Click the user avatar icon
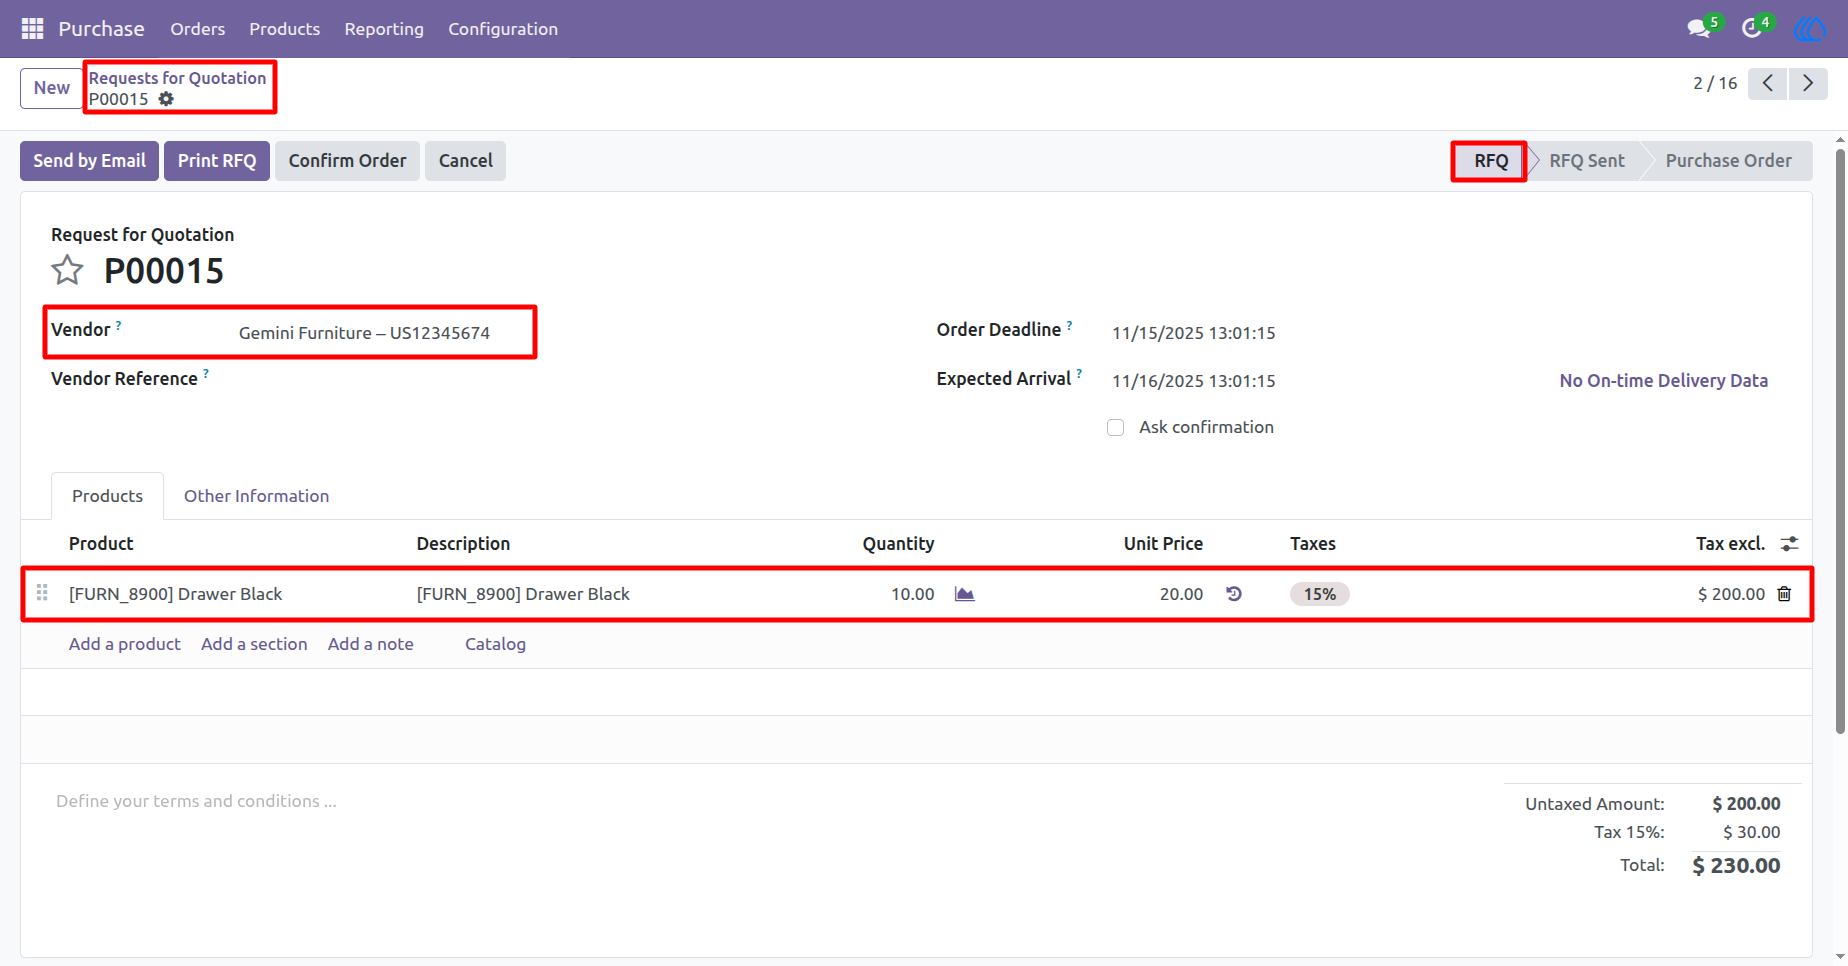Image resolution: width=1848 pixels, height=966 pixels. coord(1810,29)
